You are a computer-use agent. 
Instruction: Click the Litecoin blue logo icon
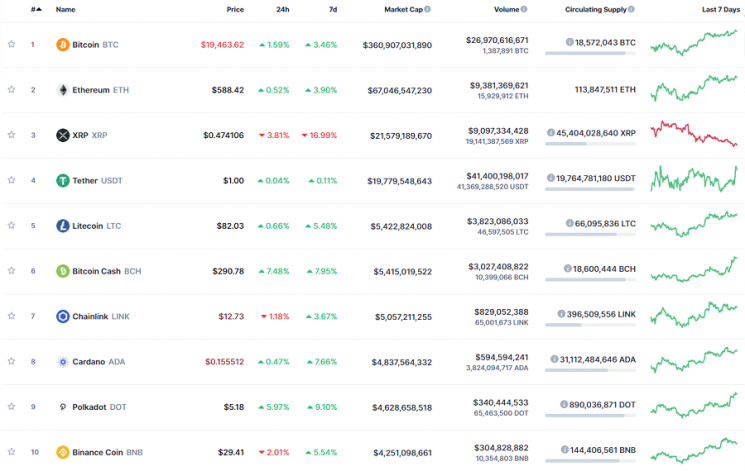coord(63,226)
